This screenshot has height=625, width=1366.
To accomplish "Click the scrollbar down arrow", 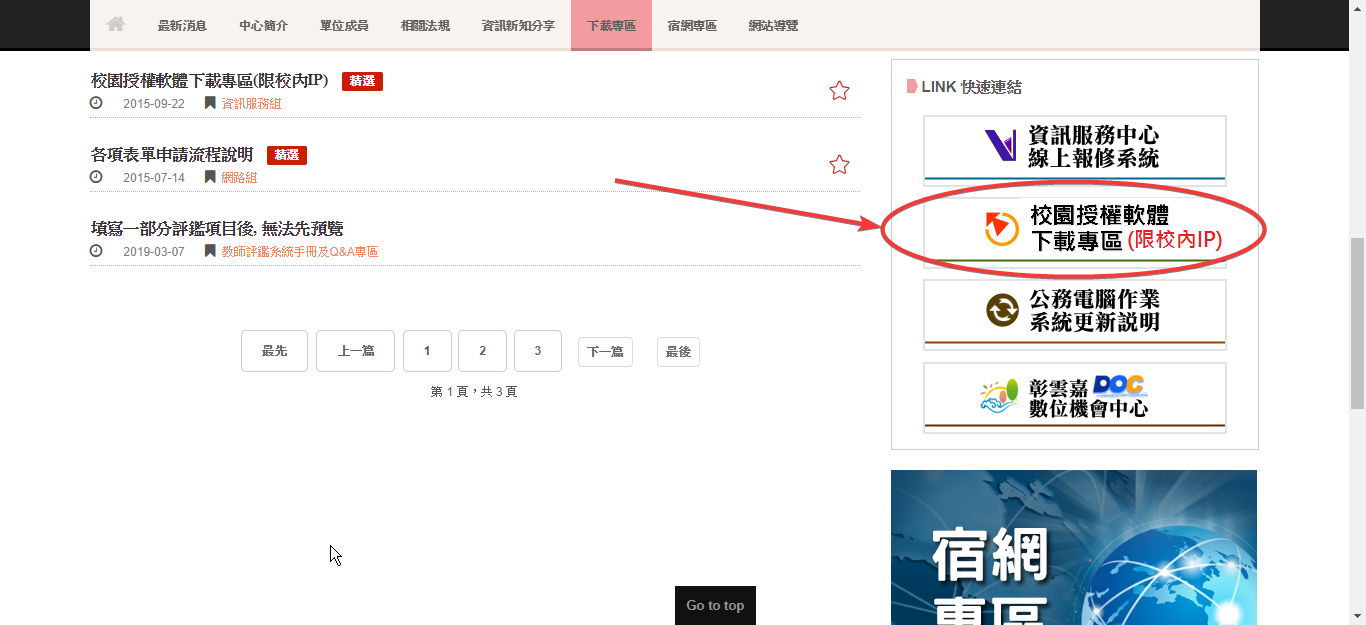I will point(1357,616).
